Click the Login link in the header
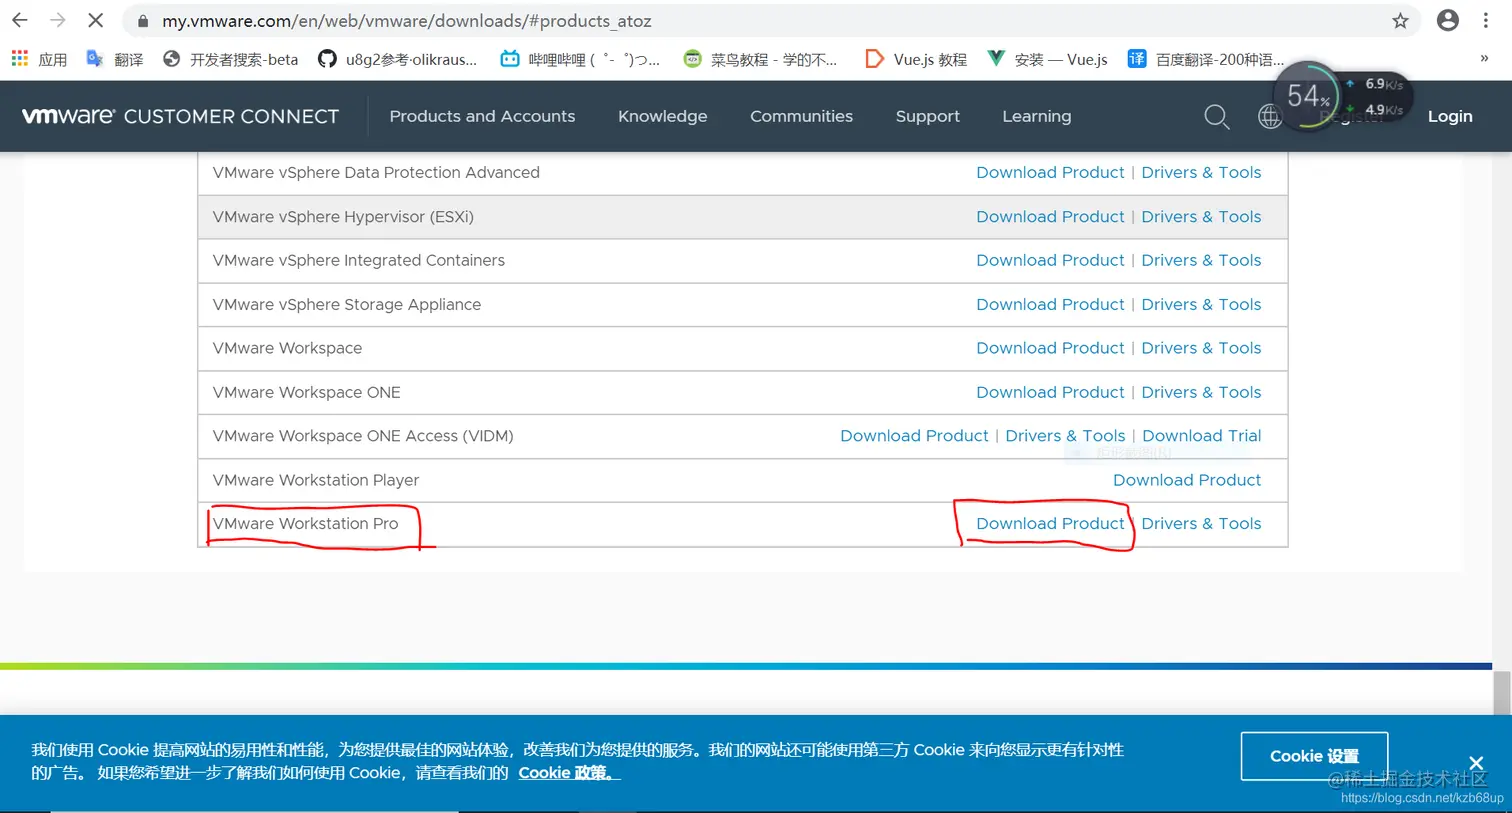This screenshot has width=1512, height=813. [1449, 116]
